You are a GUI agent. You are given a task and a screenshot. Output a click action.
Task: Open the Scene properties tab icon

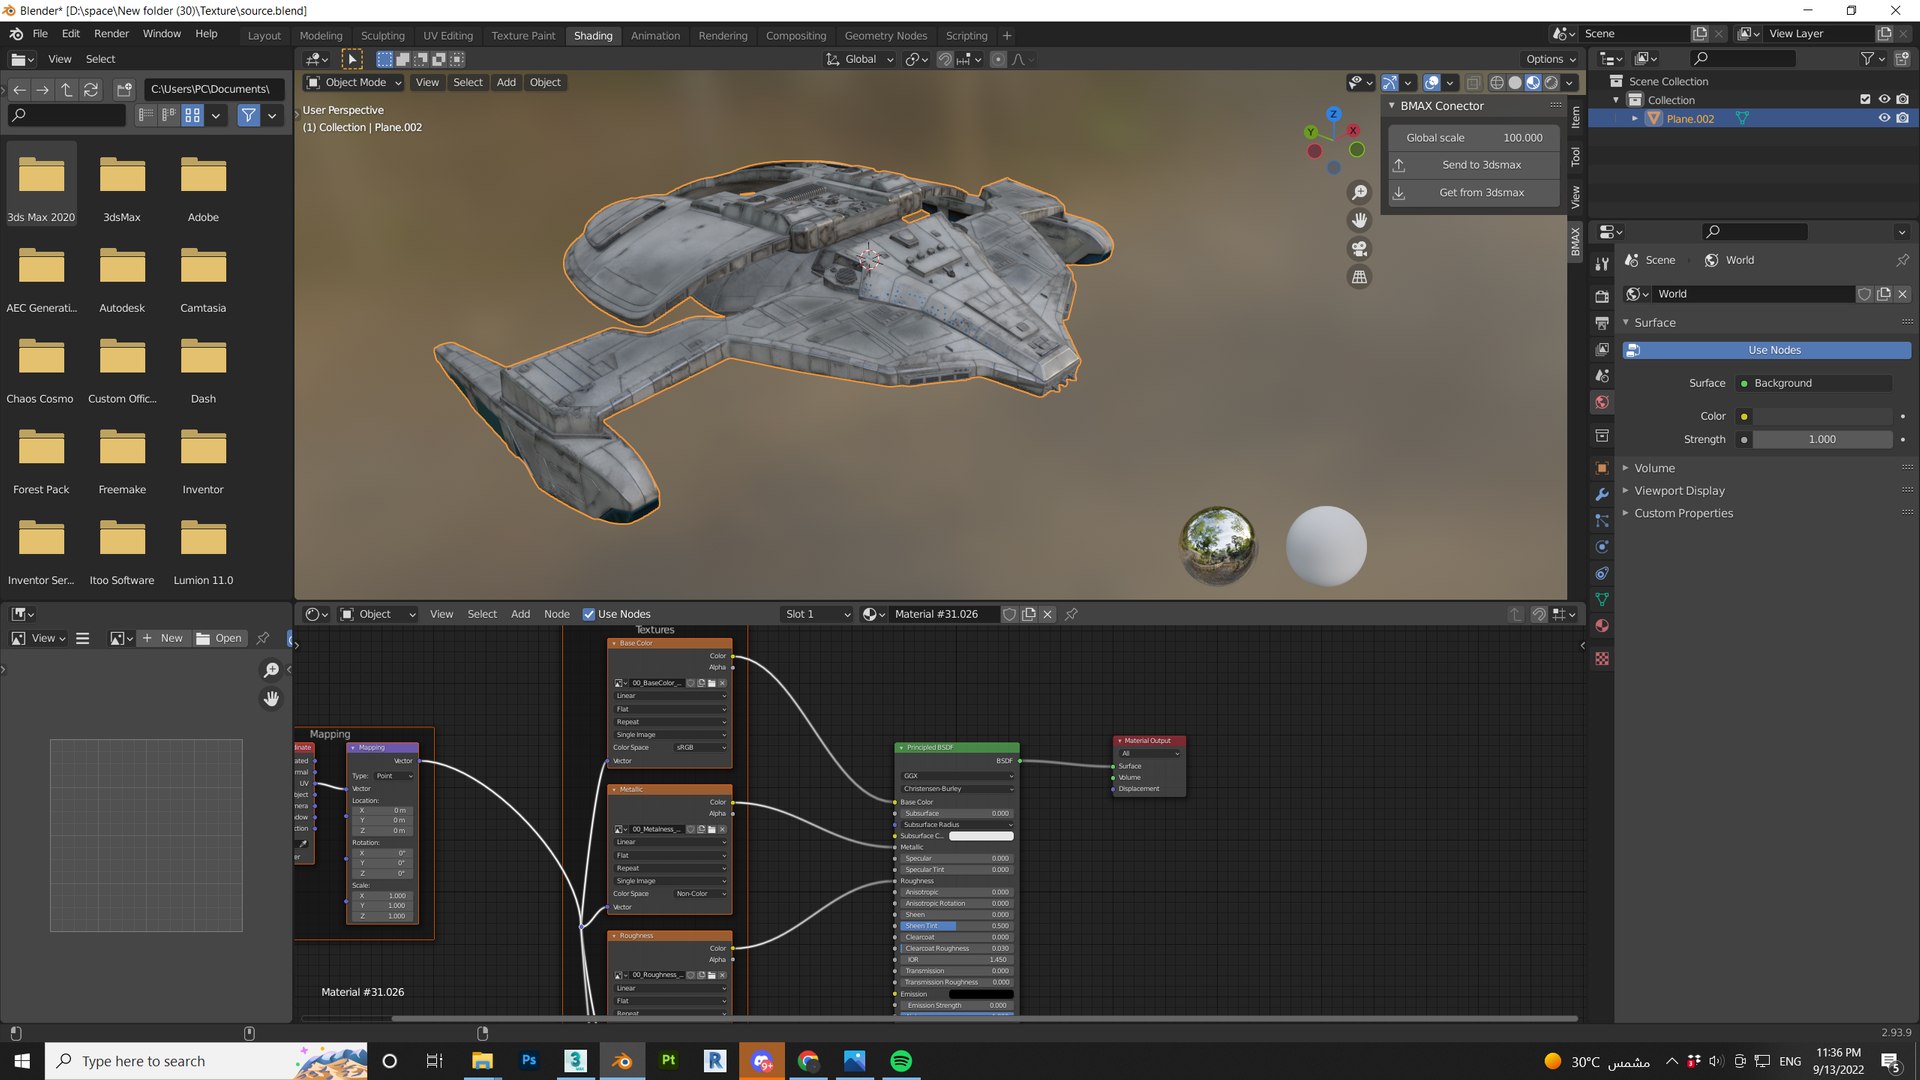tap(1602, 376)
